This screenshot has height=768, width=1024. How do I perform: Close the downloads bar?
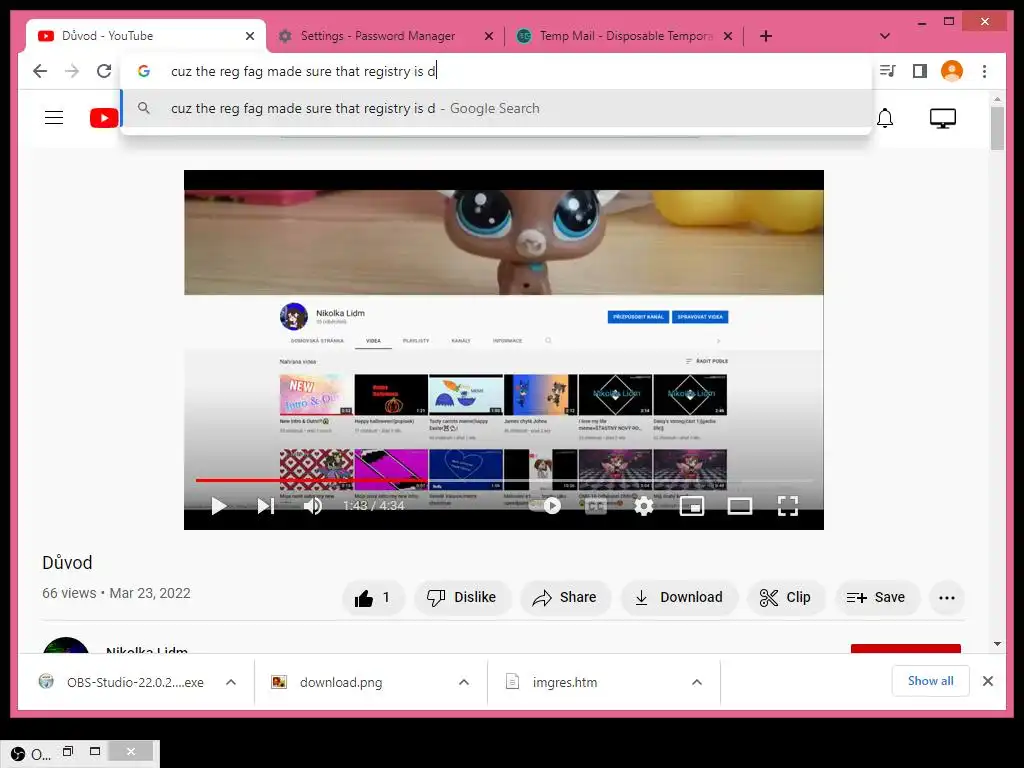pos(987,681)
